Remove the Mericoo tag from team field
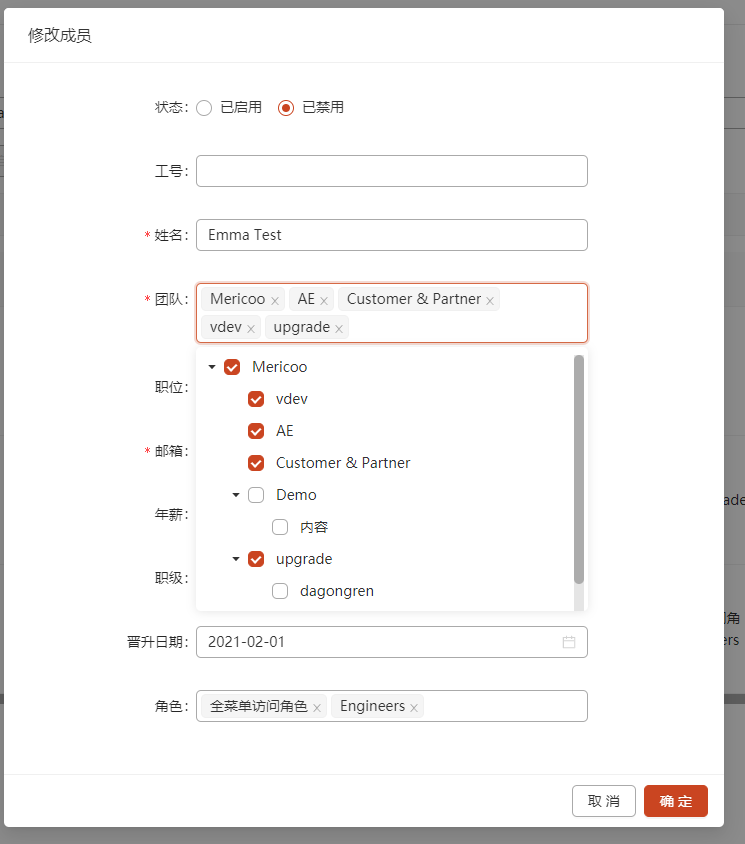The width and height of the screenshot is (745, 844). (x=275, y=301)
